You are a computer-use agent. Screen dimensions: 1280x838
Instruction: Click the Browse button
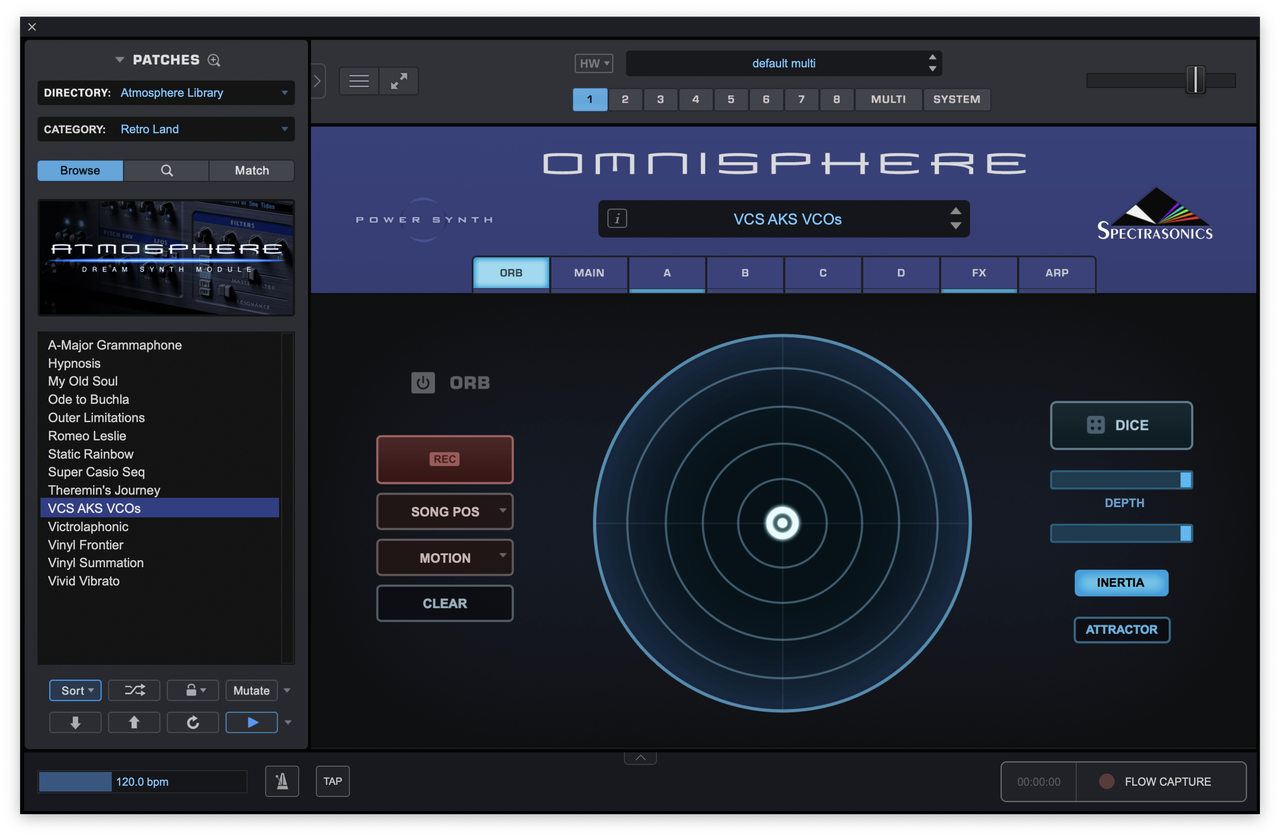(x=80, y=170)
